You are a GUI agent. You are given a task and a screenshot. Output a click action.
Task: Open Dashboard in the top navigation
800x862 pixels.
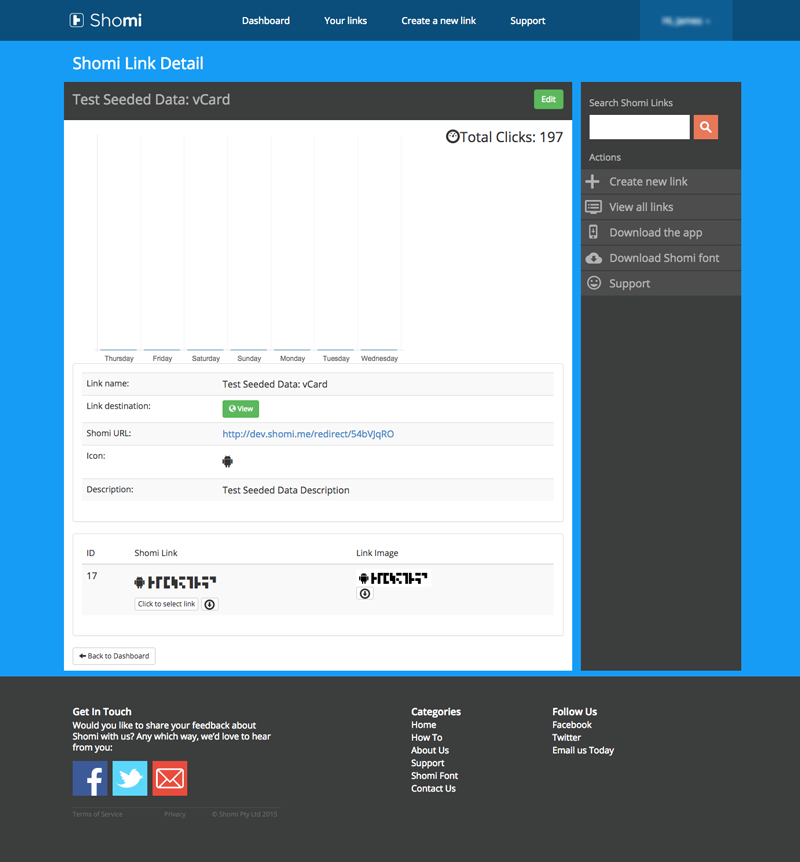point(266,20)
